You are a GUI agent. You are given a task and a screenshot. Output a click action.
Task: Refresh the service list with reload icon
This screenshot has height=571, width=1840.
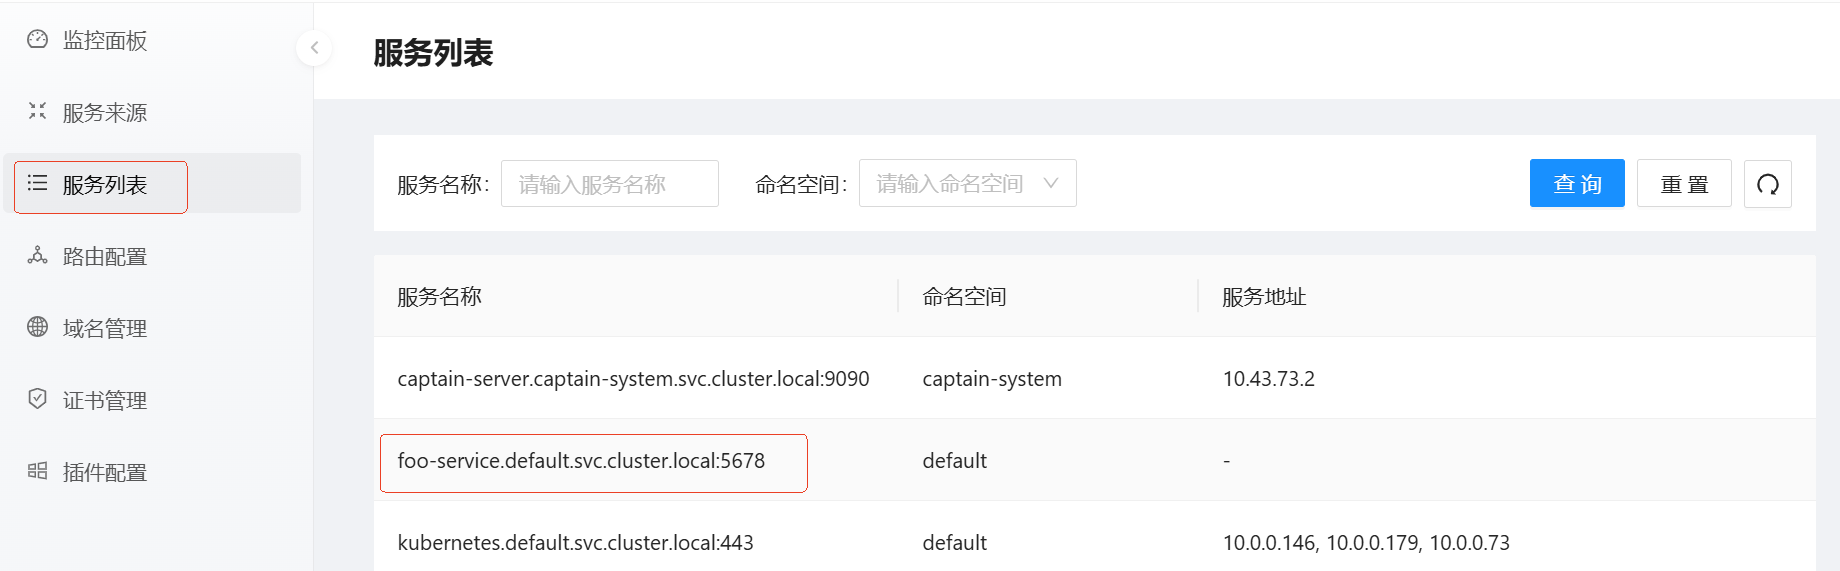tap(1767, 184)
